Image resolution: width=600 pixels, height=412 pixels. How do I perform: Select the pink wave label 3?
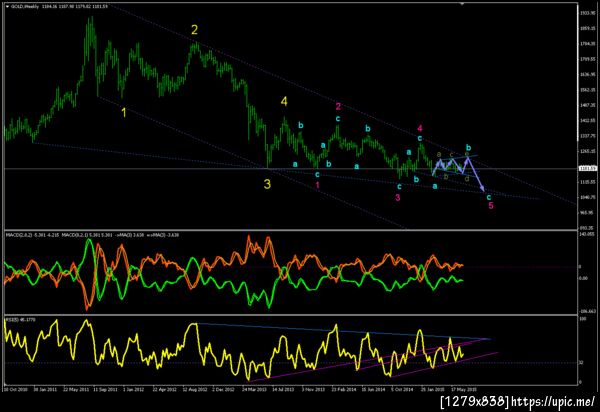[398, 197]
